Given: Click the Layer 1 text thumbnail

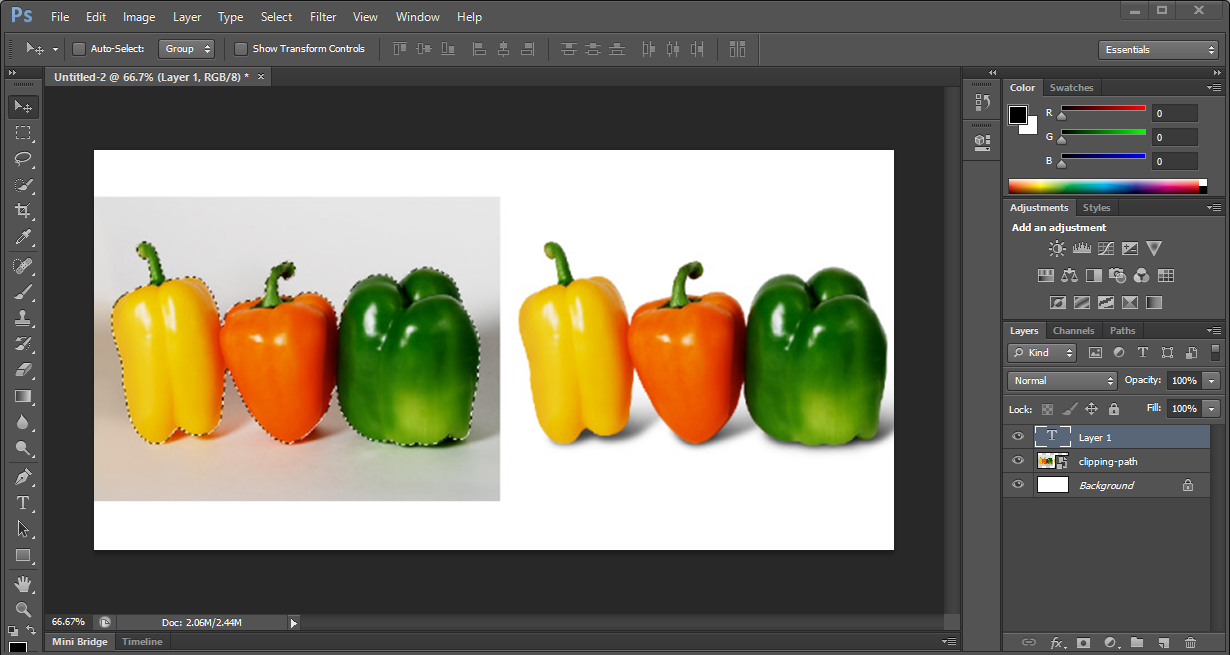Looking at the screenshot, I should [1051, 436].
